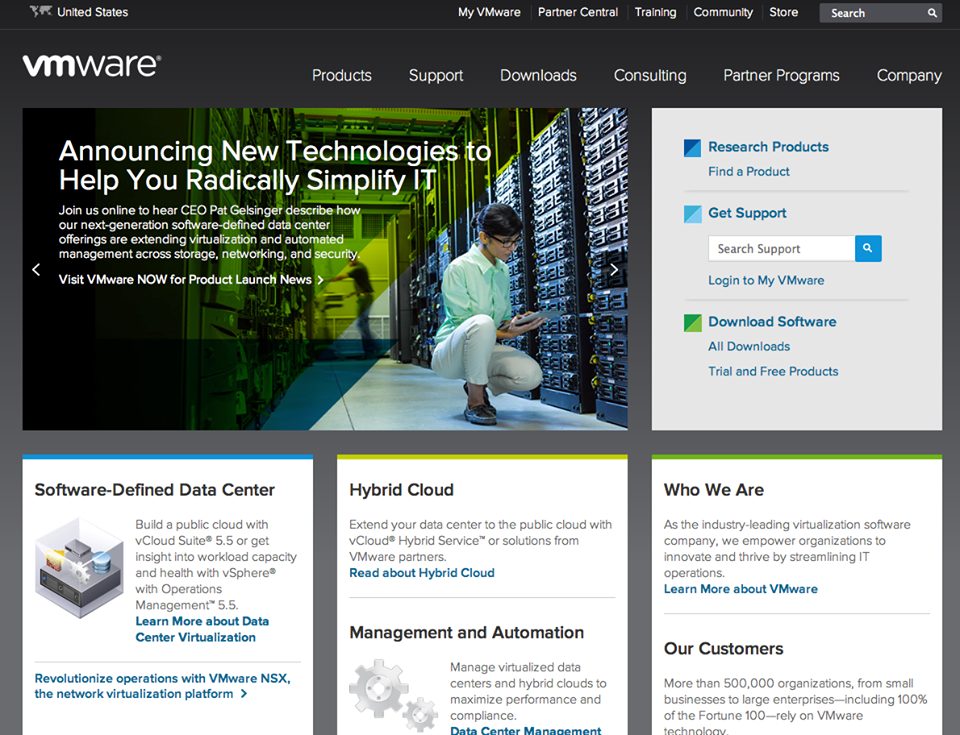Open Trial and Free Products link
Screen dimensions: 960x735
tap(773, 371)
